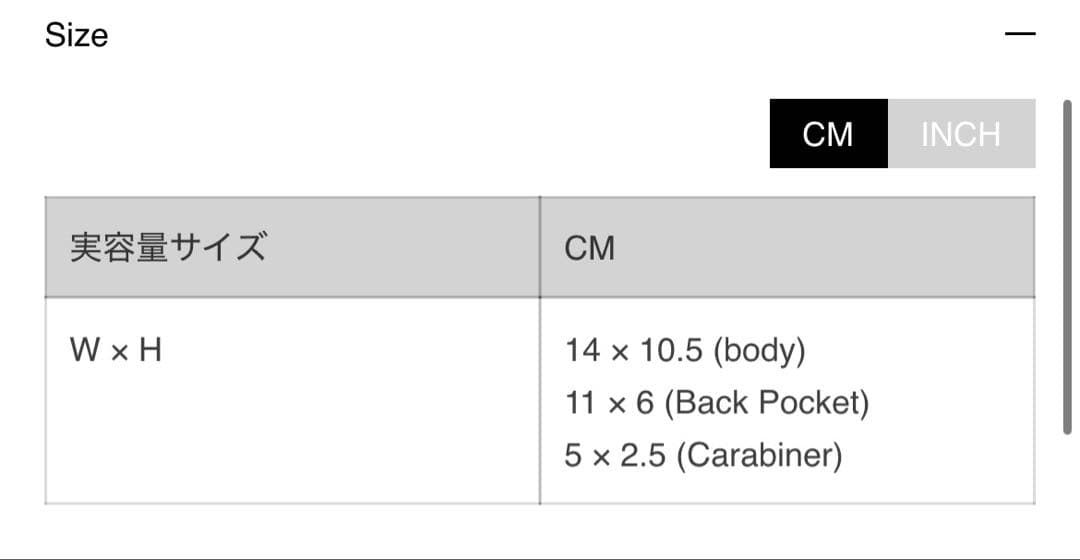Image resolution: width=1080 pixels, height=560 pixels.
Task: Click the 11 × 6 (Back Pocket) line
Action: point(717,403)
